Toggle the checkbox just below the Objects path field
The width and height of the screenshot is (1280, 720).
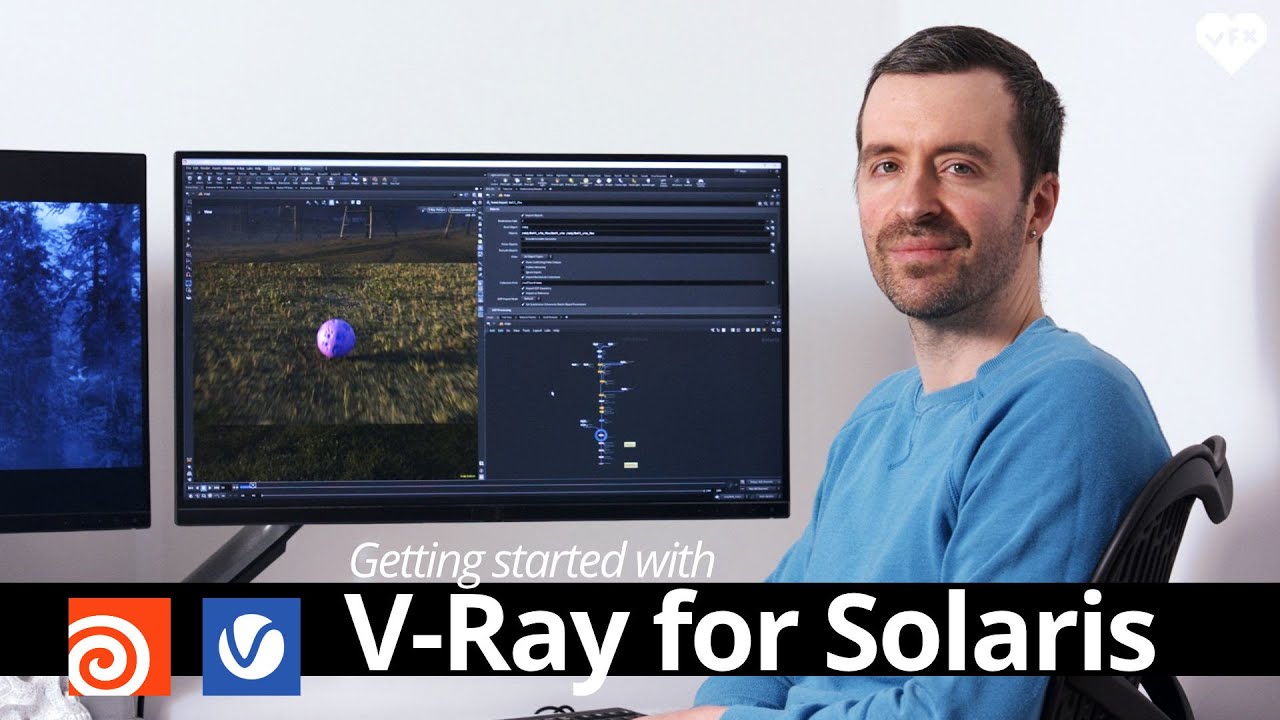click(x=522, y=239)
